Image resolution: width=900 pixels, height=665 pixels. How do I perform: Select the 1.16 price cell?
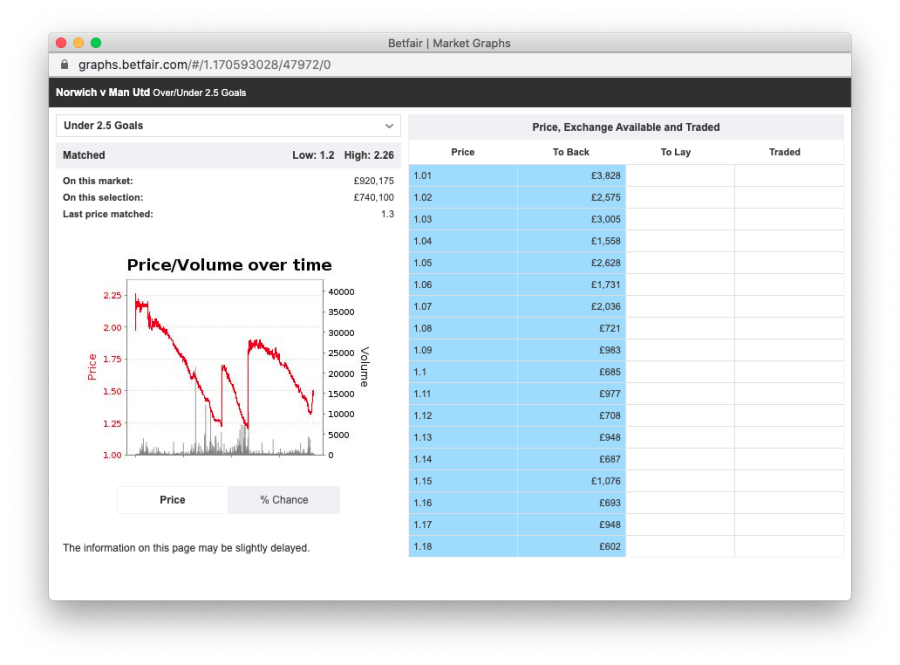click(x=463, y=503)
